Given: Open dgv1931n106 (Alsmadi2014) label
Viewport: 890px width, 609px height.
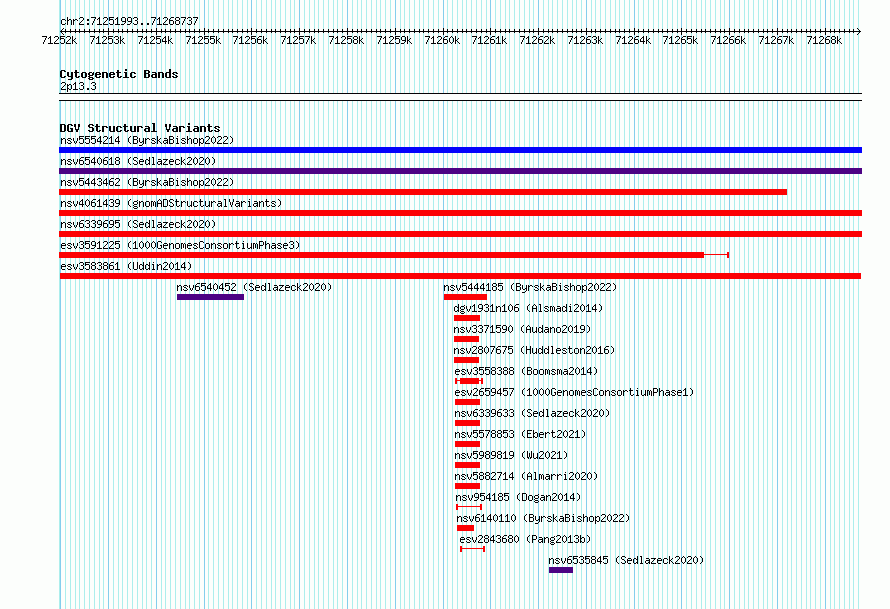Looking at the screenshot, I should pyautogui.click(x=528, y=308).
